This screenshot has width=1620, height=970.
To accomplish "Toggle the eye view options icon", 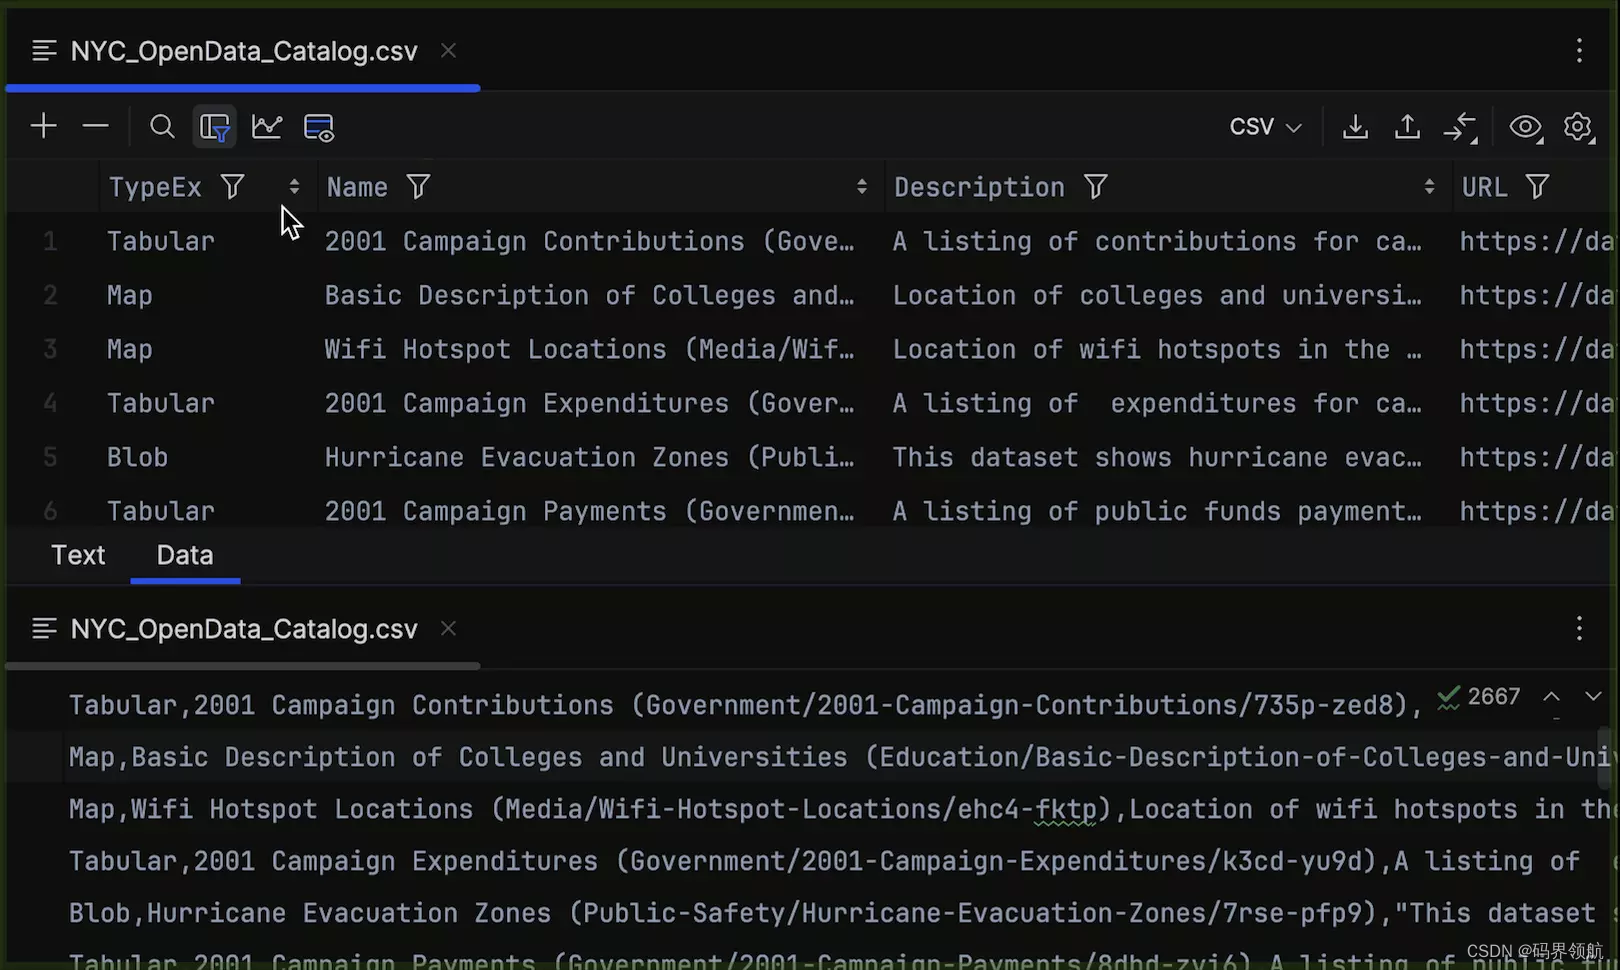I will pos(1526,127).
